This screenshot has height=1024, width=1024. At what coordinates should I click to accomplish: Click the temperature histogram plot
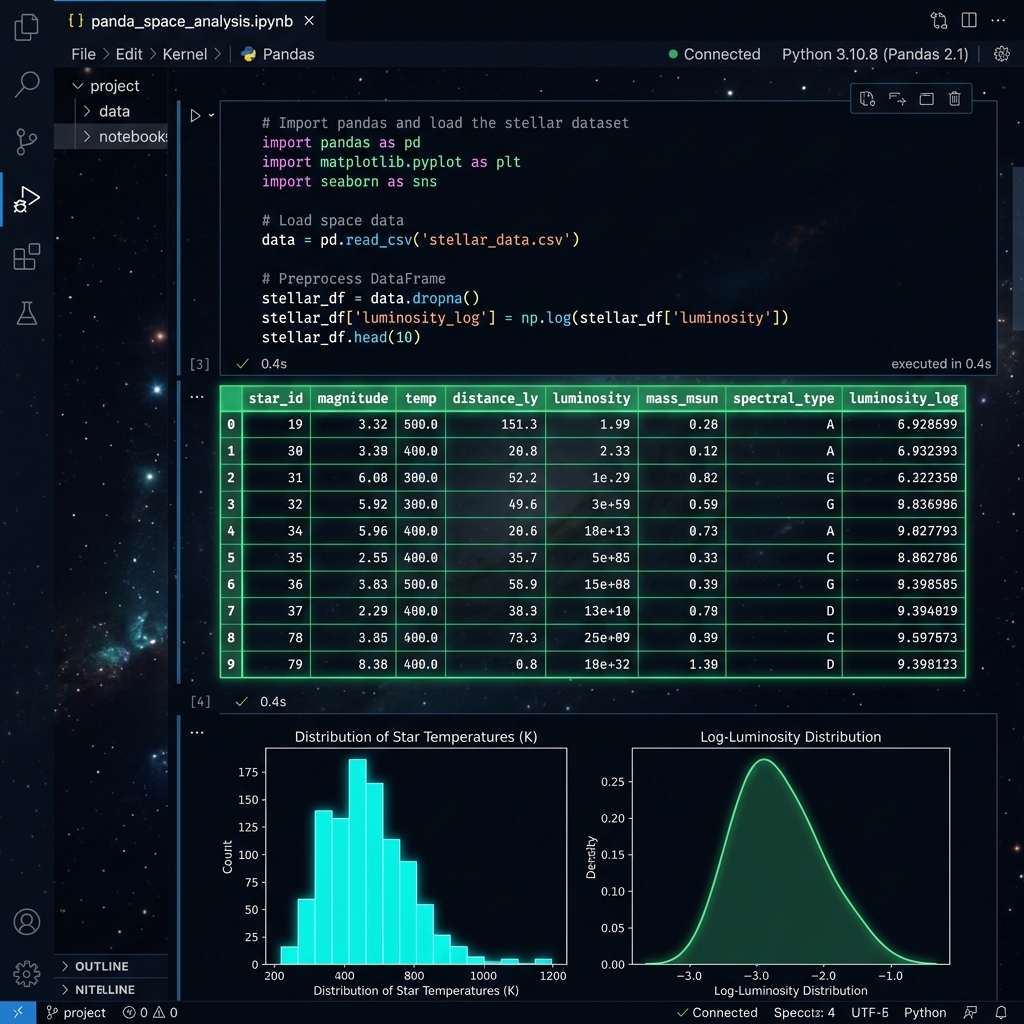click(416, 856)
